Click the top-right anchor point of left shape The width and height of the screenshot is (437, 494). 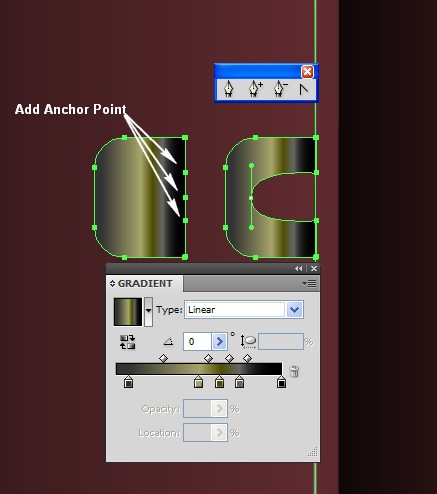coord(185,137)
